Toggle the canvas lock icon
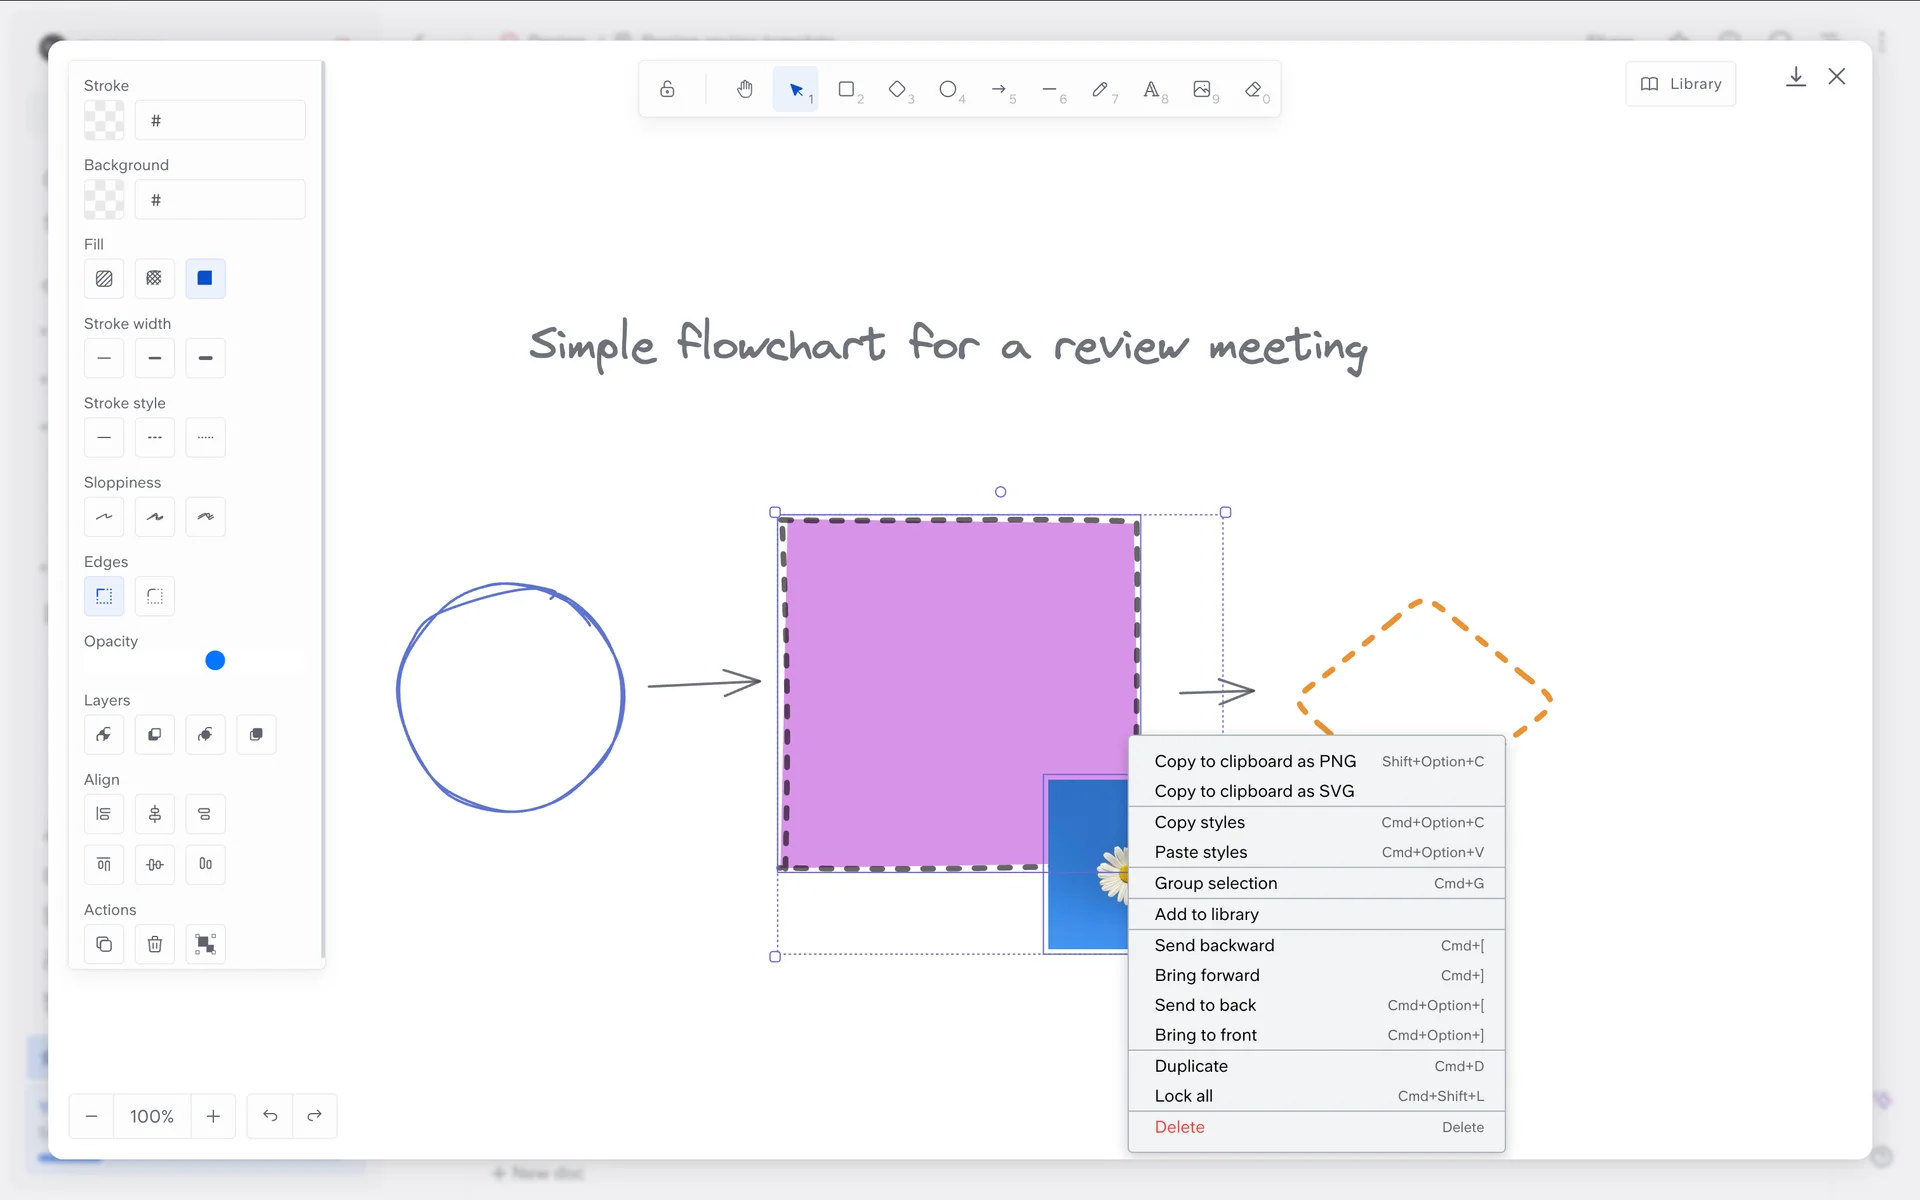The width and height of the screenshot is (1920, 1200). (x=667, y=89)
